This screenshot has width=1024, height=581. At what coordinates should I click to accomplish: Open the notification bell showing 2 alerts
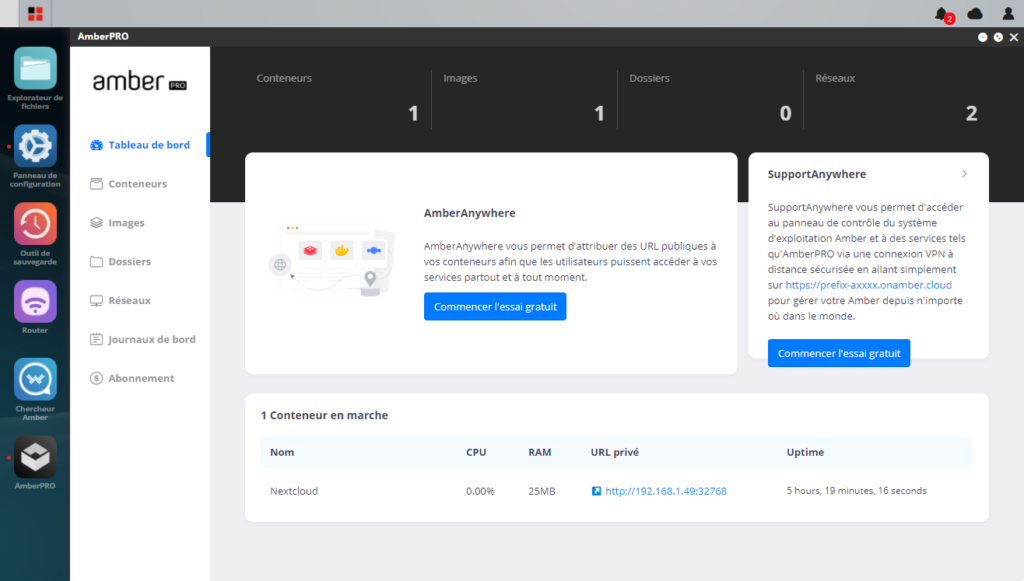tap(938, 13)
